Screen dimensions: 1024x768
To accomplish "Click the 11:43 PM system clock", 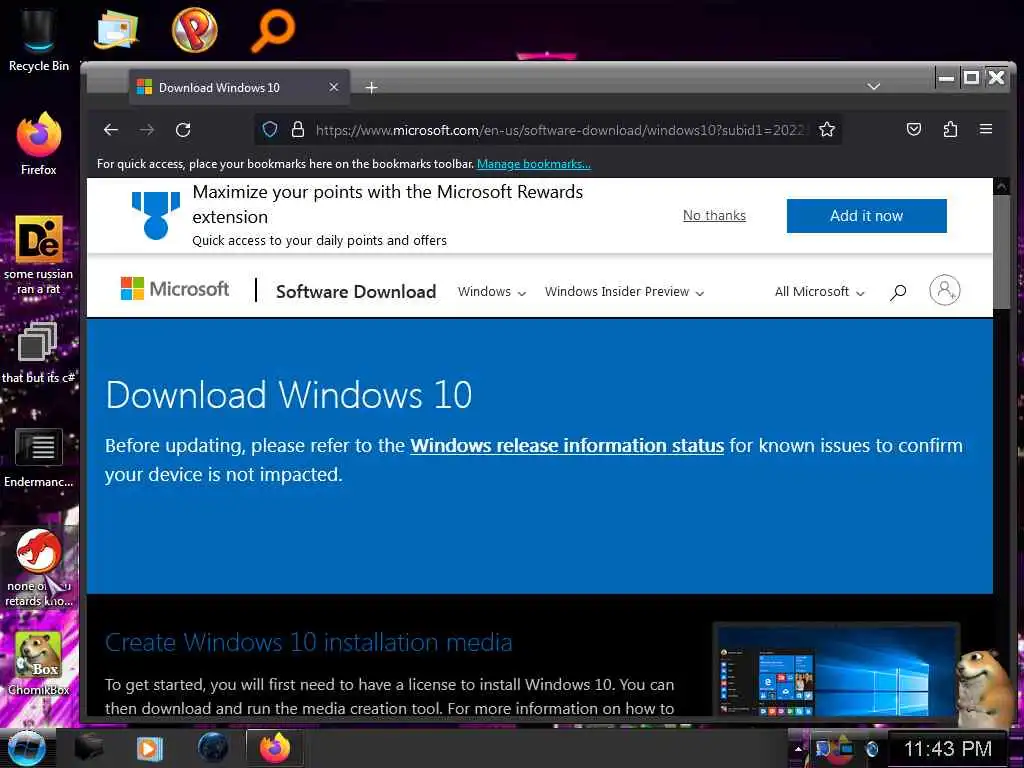I will [x=948, y=748].
